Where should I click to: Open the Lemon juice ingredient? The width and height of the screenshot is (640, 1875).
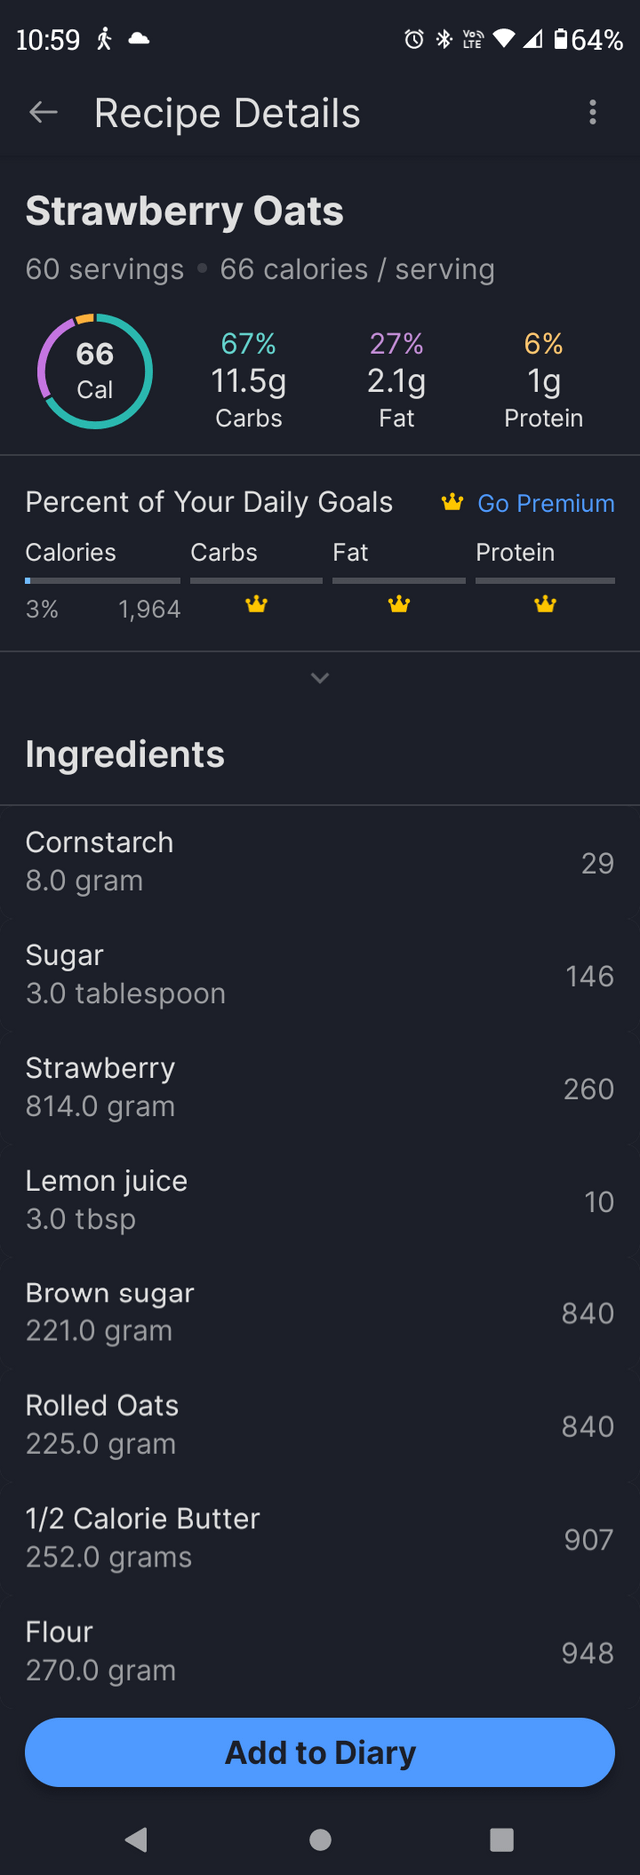(320, 1200)
